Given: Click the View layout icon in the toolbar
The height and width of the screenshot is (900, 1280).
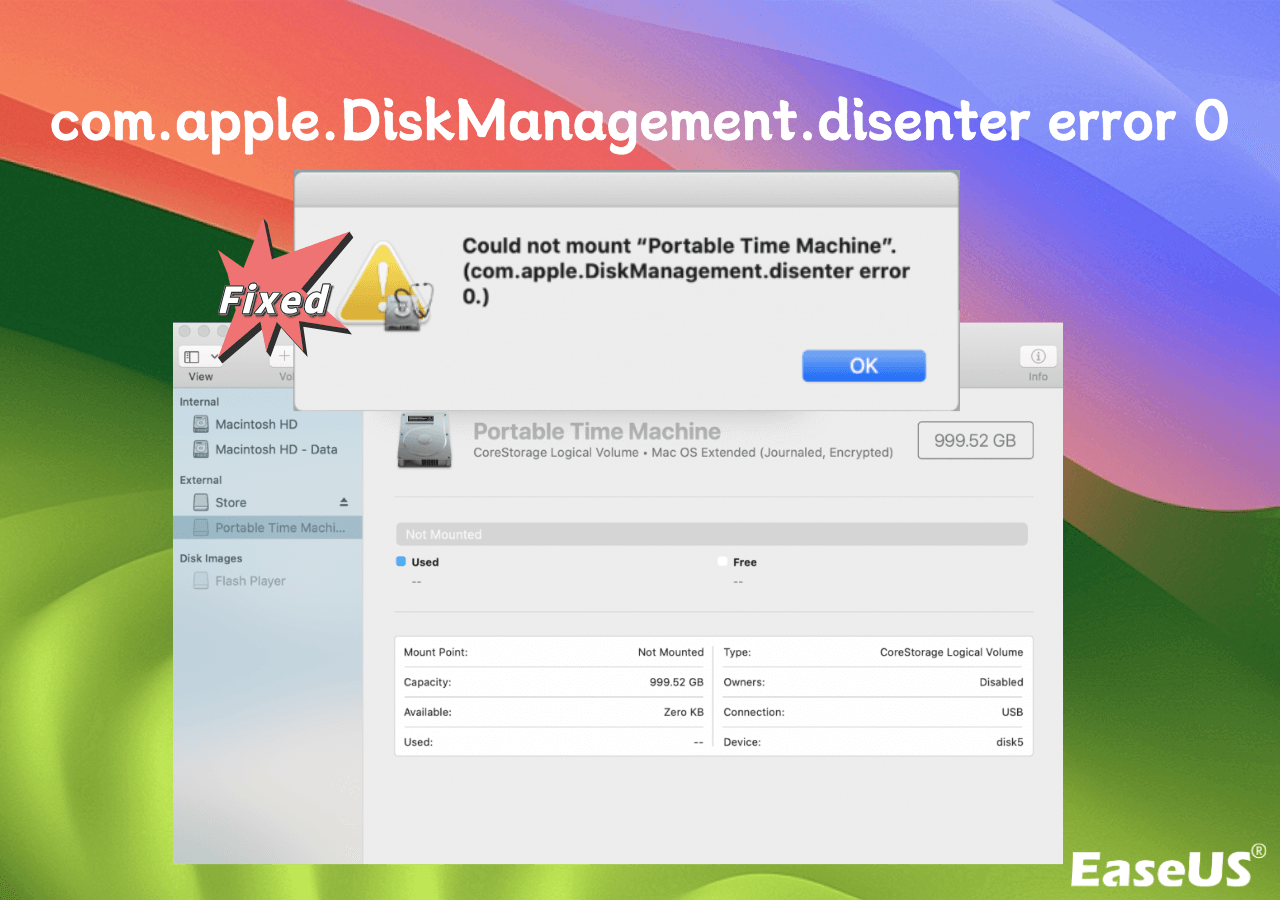Looking at the screenshot, I should [x=191, y=356].
